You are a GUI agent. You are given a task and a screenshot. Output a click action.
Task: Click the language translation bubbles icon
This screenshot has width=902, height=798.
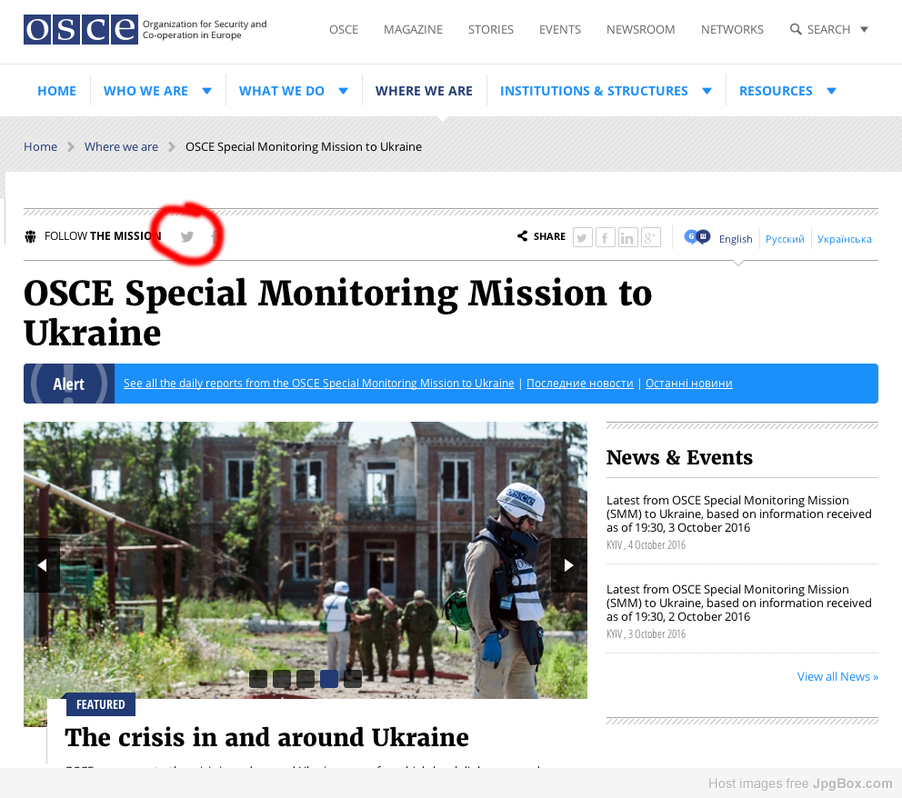click(697, 236)
